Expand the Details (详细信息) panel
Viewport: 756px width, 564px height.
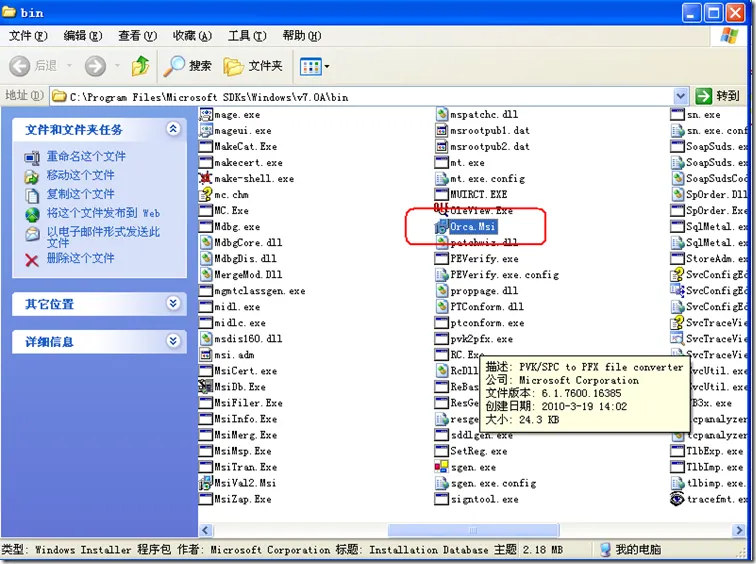pos(173,341)
